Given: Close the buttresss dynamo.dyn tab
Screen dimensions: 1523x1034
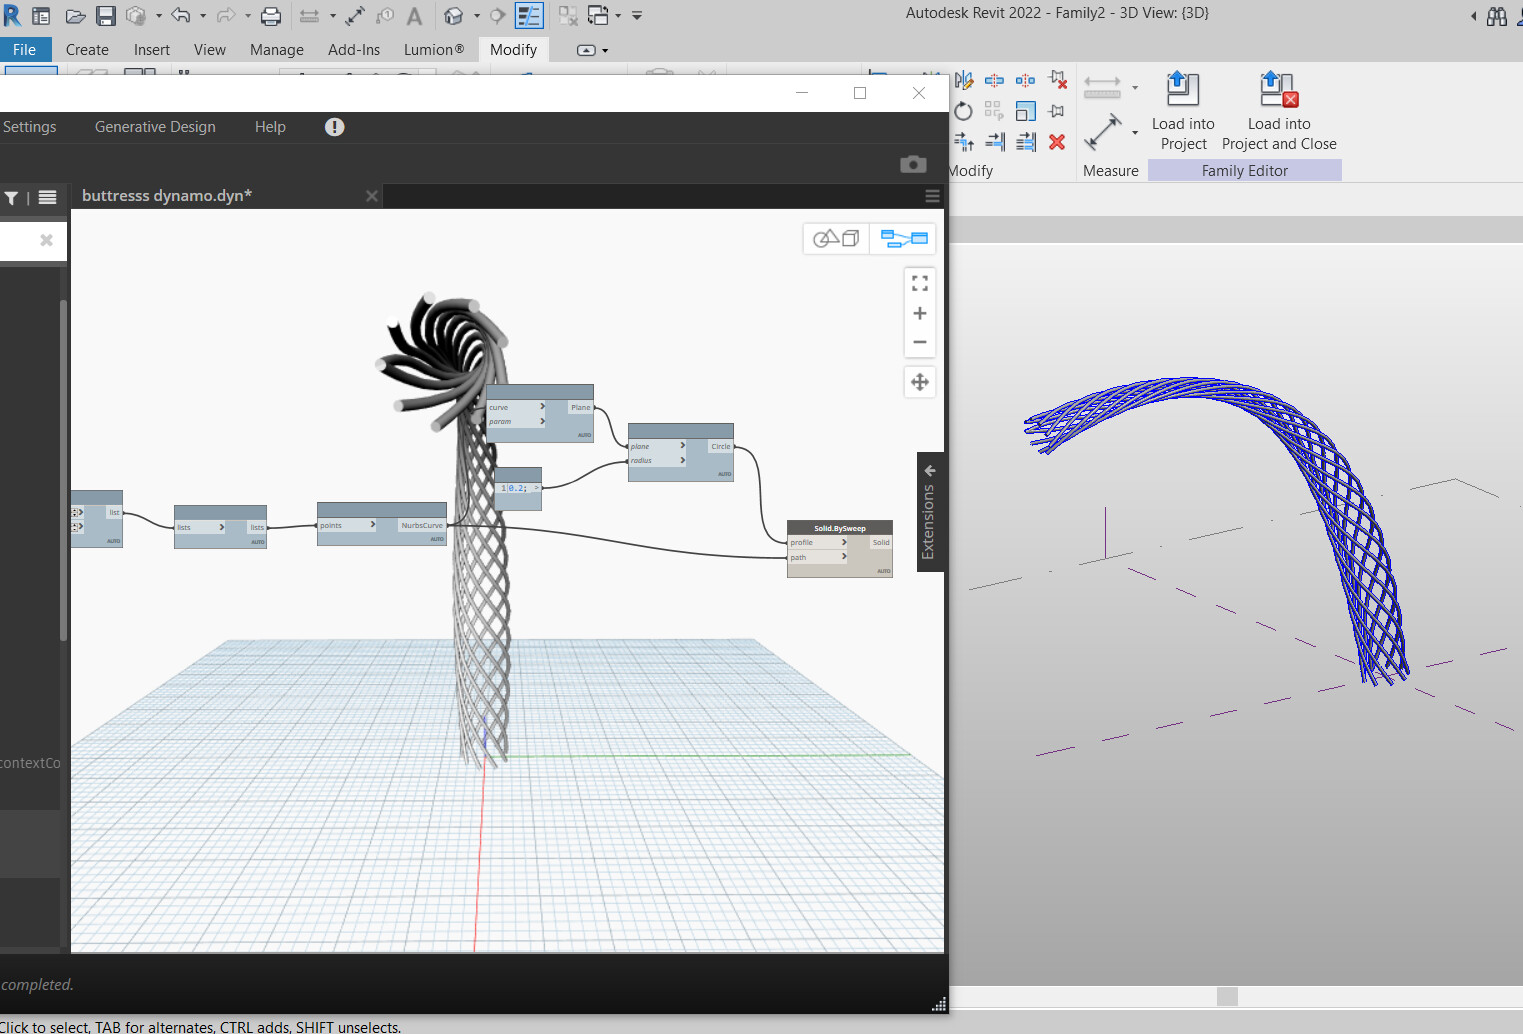Looking at the screenshot, I should (371, 196).
